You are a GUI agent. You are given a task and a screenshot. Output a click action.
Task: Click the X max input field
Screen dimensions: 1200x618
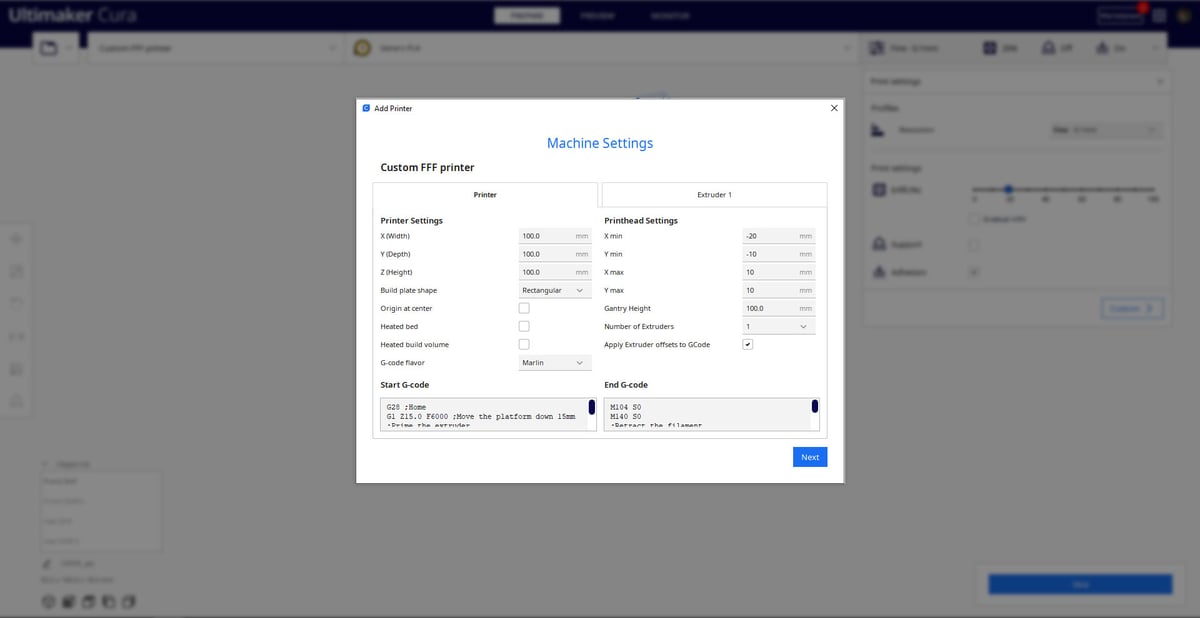click(x=779, y=272)
